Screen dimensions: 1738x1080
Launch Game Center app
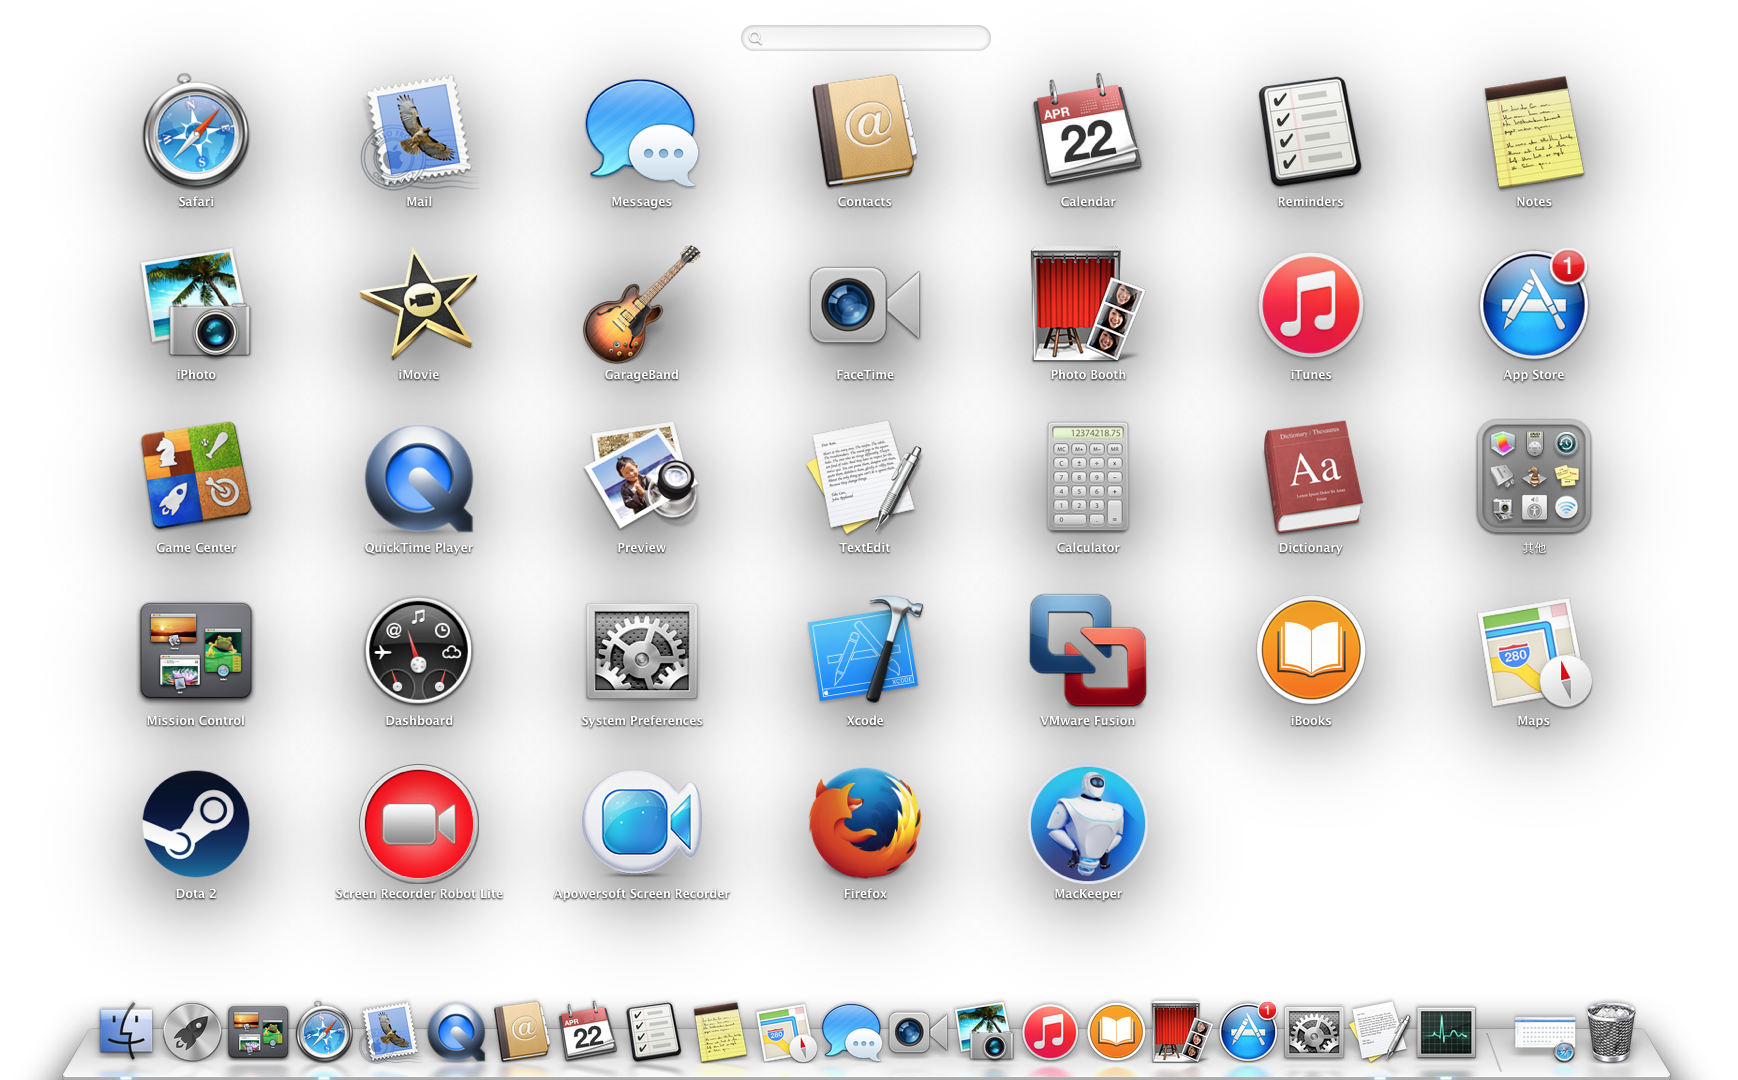click(x=196, y=476)
